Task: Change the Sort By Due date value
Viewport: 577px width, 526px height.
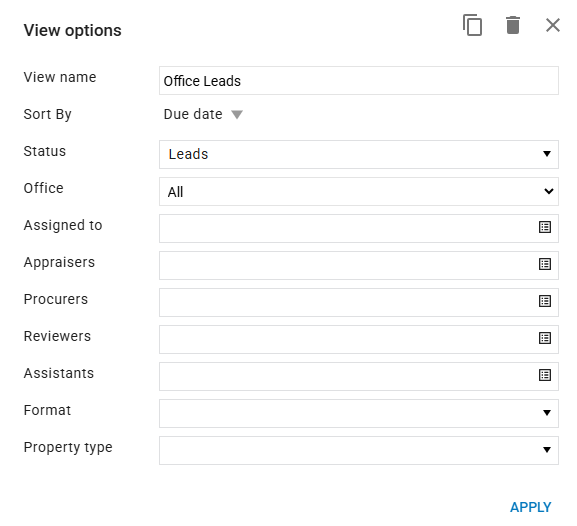Action: pyautogui.click(x=193, y=114)
